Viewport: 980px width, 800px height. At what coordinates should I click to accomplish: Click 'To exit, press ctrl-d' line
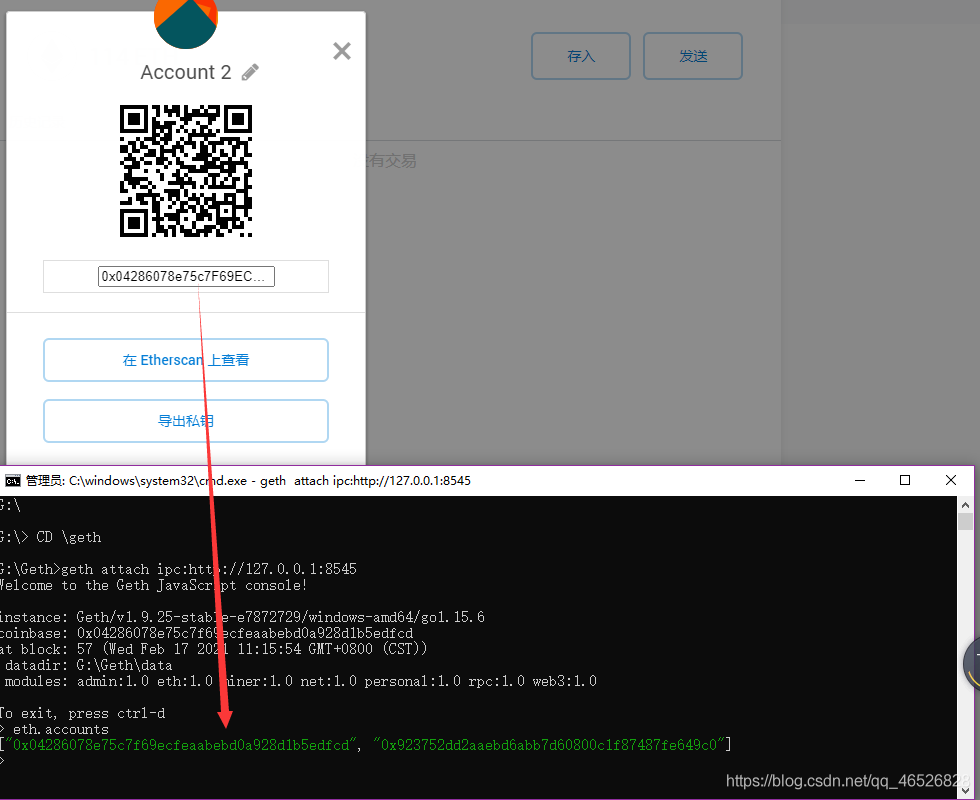pyautogui.click(x=82, y=713)
